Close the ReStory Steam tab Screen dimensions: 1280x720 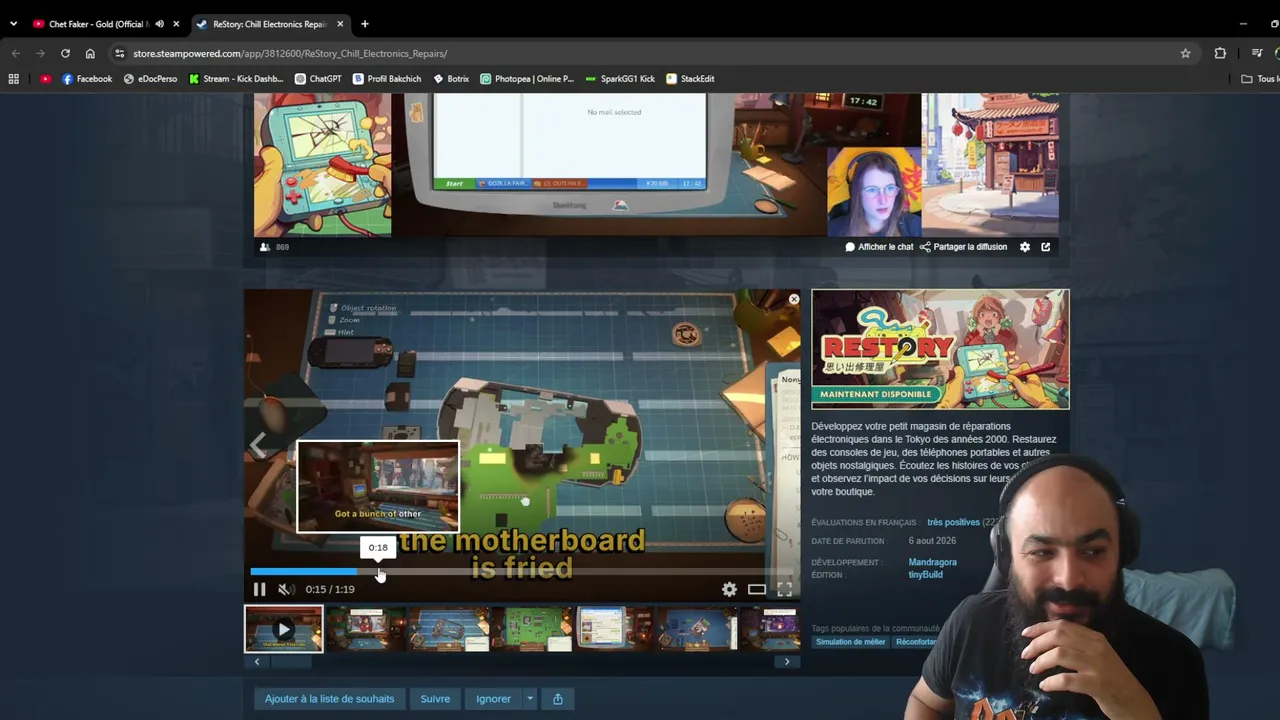pyautogui.click(x=340, y=24)
